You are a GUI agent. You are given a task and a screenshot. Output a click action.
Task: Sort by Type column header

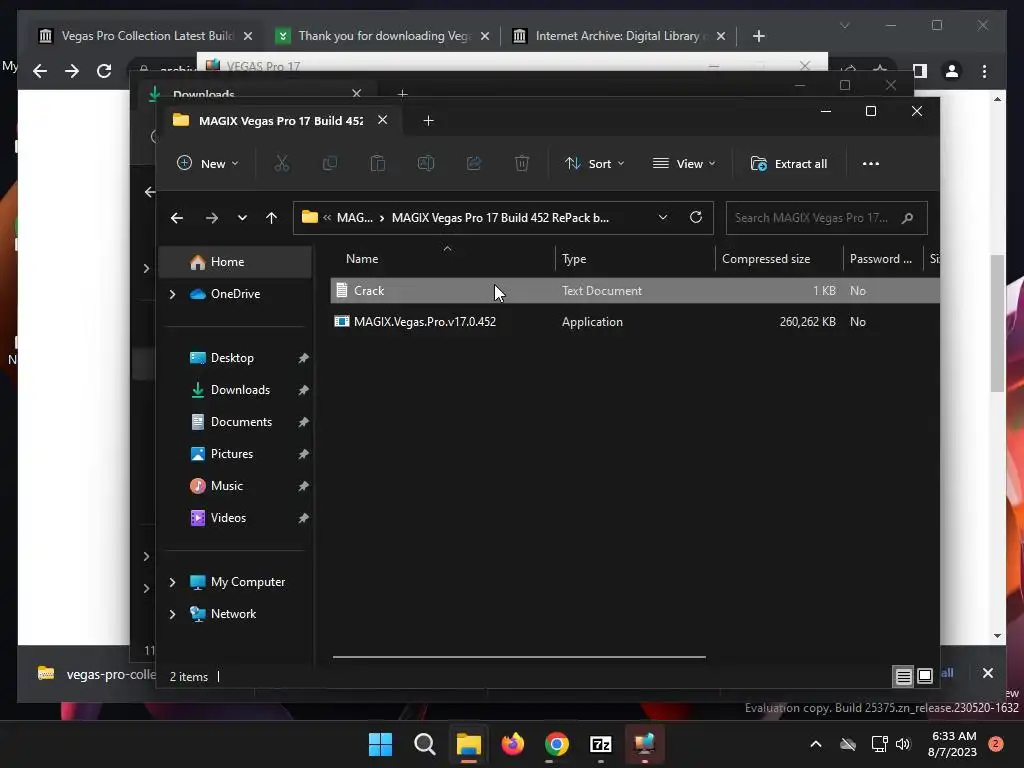click(x=635, y=259)
